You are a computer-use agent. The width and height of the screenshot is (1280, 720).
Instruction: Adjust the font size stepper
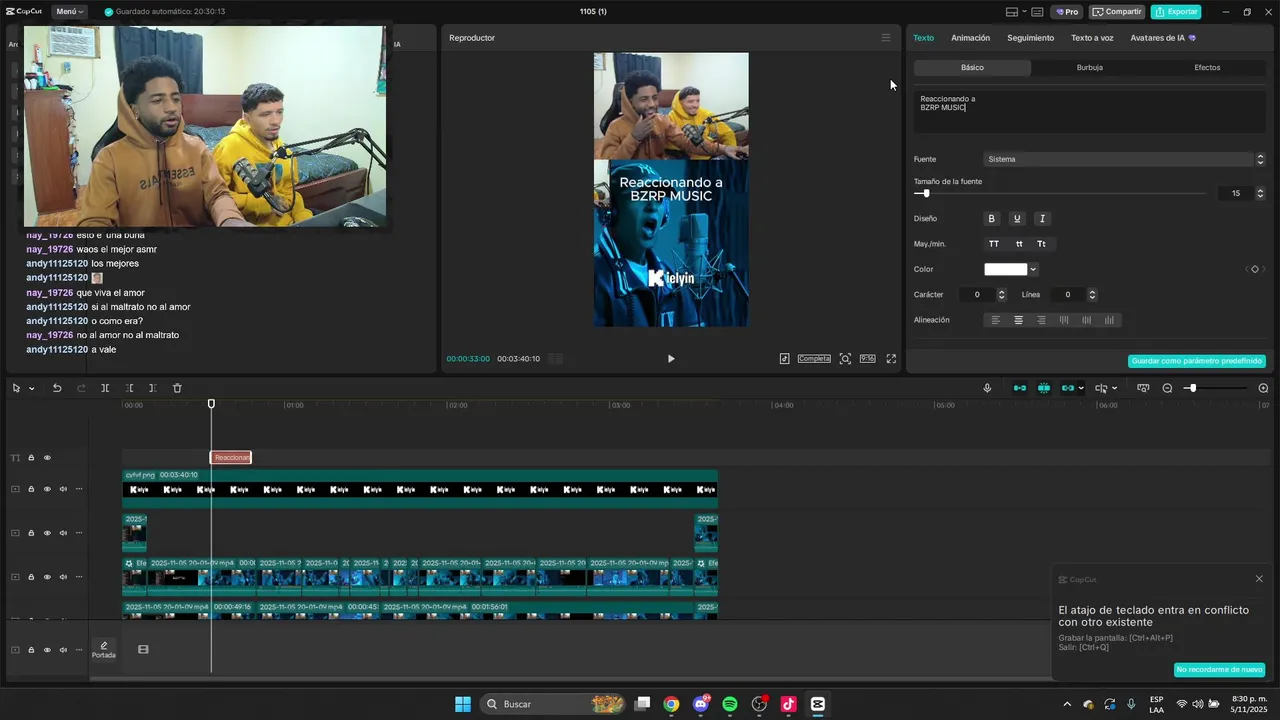1260,193
